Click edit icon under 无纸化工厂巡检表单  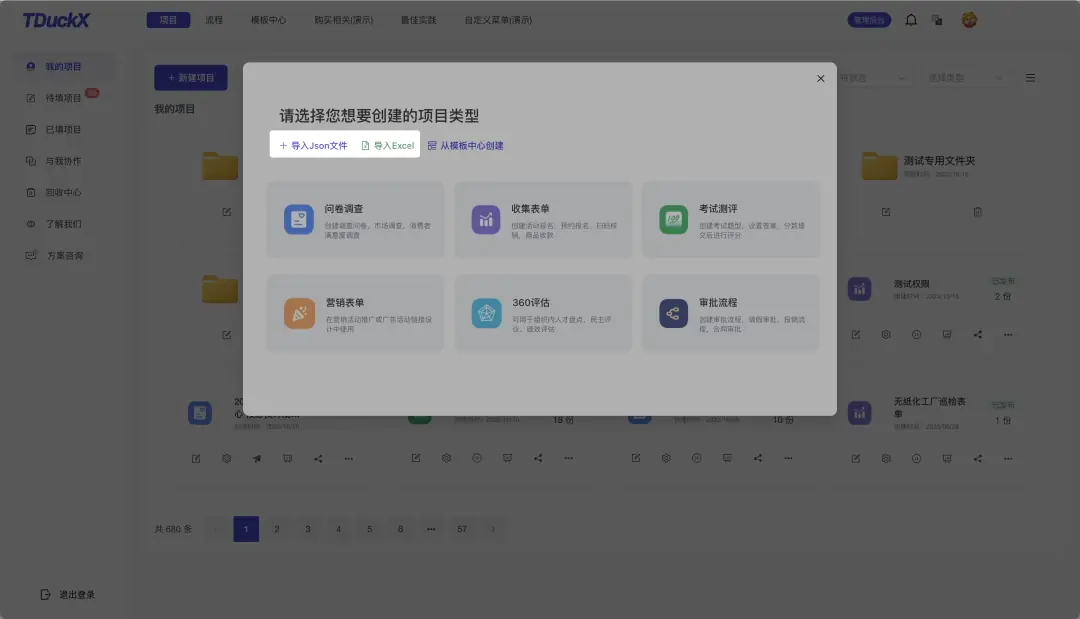(x=855, y=459)
